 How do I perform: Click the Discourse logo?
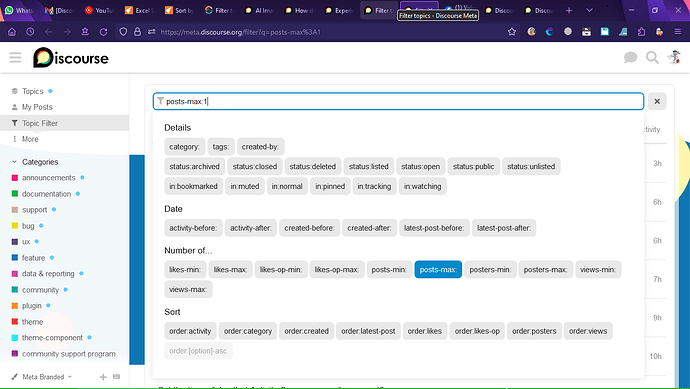tap(71, 58)
